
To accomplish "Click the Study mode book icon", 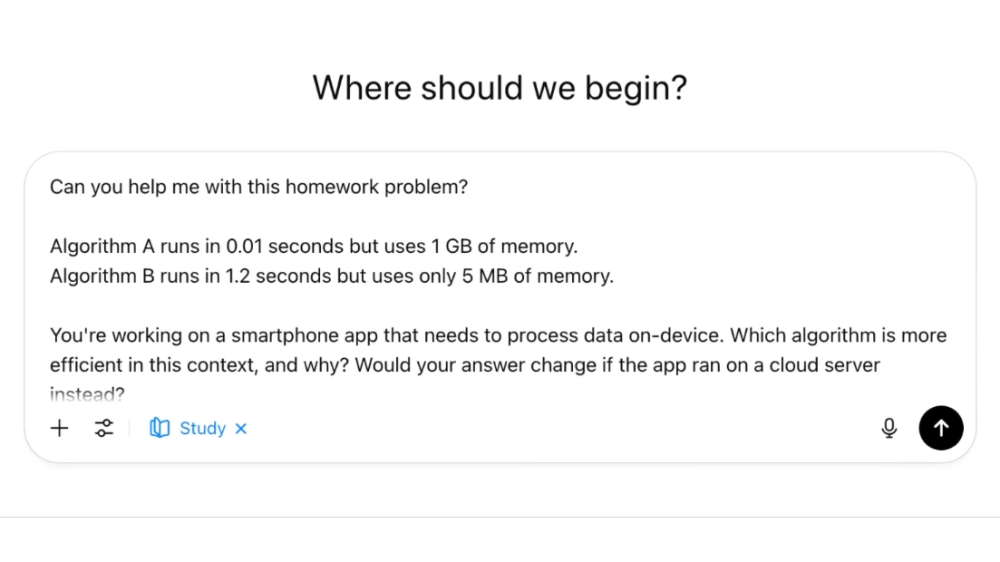I will point(159,428).
